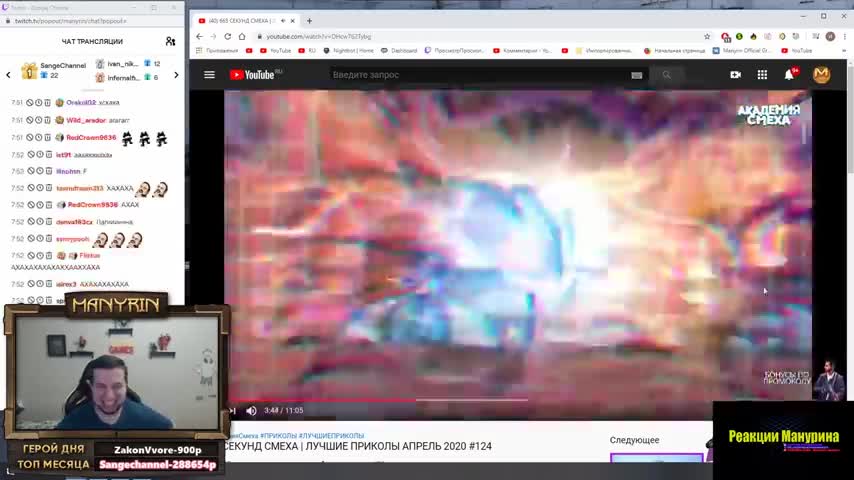Screen dimensions: 854x480
Task: Time out user Wild_aredor with clock icon
Action: pyautogui.click(x=39, y=120)
